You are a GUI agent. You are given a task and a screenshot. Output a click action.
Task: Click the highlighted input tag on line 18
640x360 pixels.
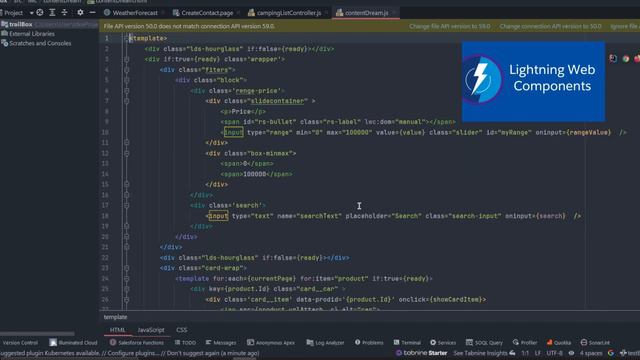(218, 216)
